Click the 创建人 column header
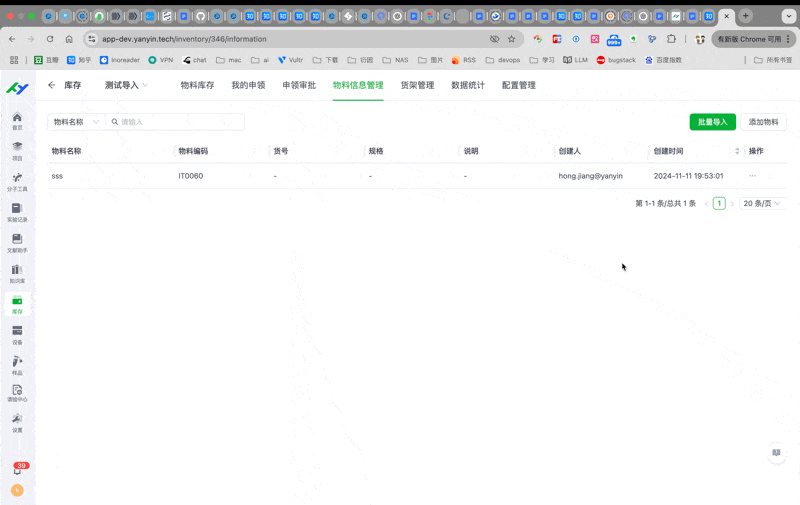 pyautogui.click(x=569, y=151)
